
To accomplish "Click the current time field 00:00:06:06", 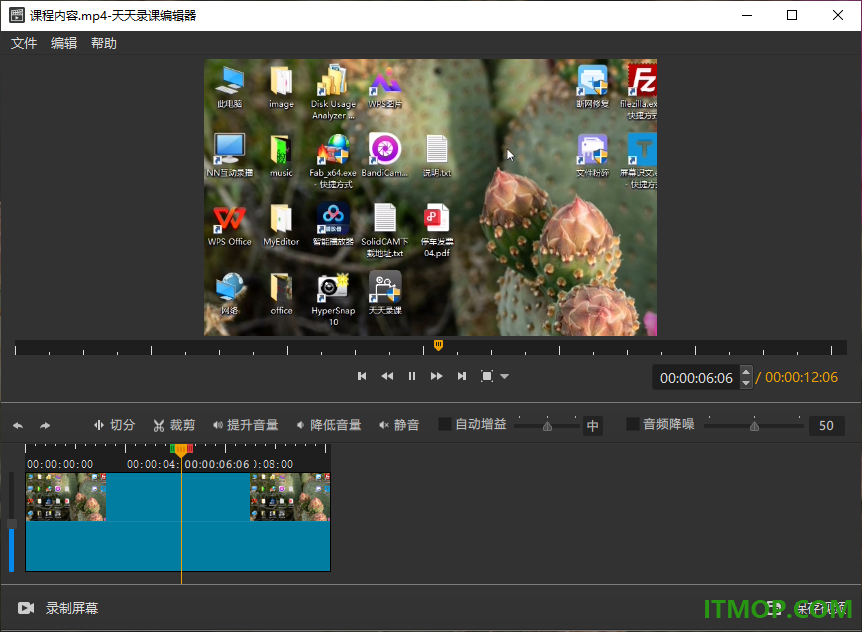I will pyautogui.click(x=696, y=378).
